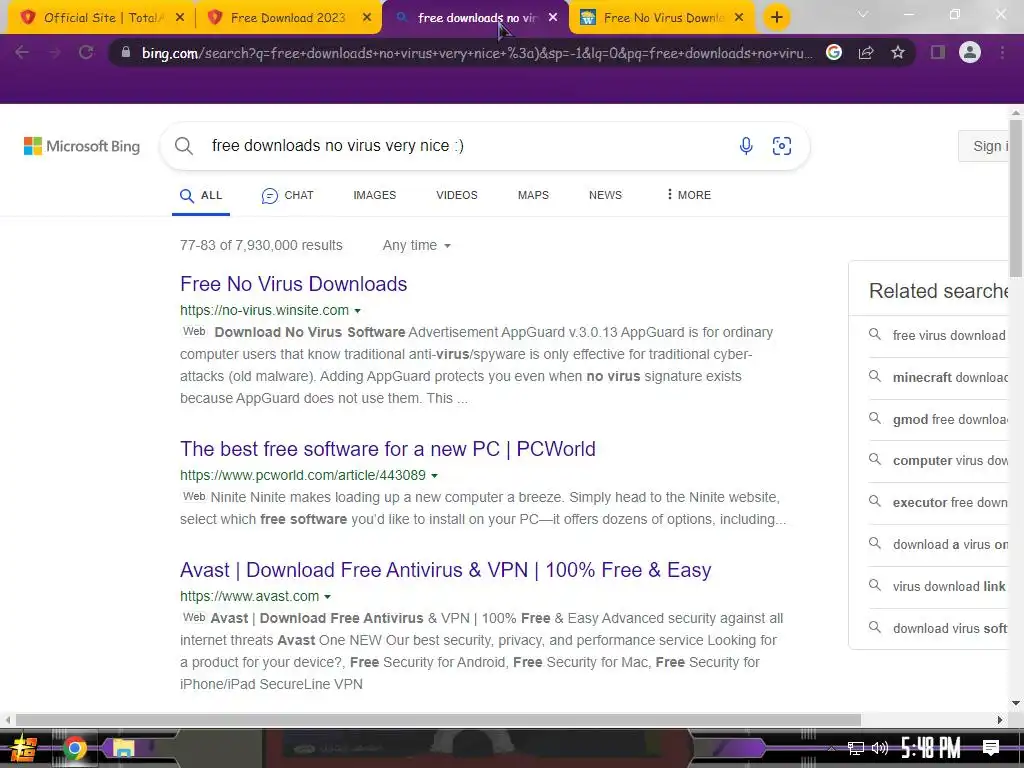Open Start menu on taskbar

(24, 748)
